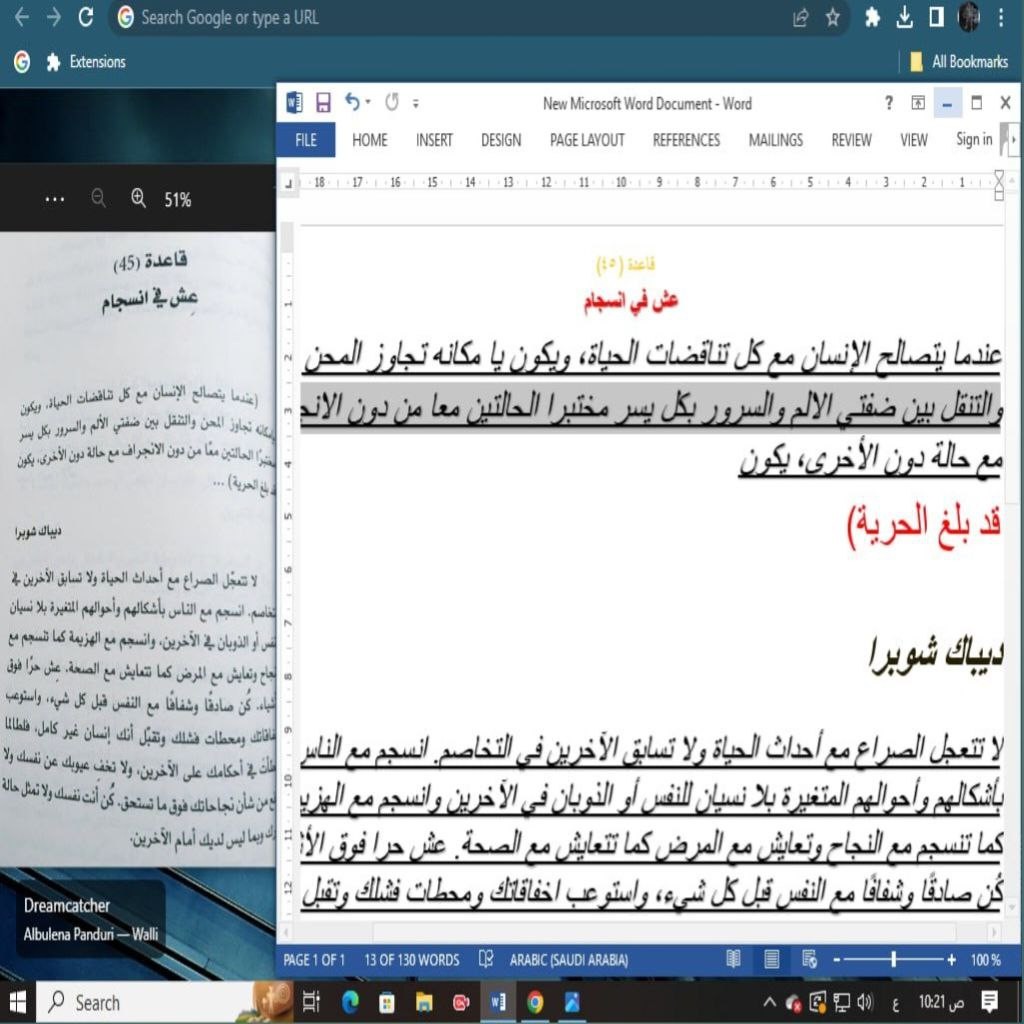Bookmark this tab with star icon
The width and height of the screenshot is (1024, 1024).
click(833, 18)
